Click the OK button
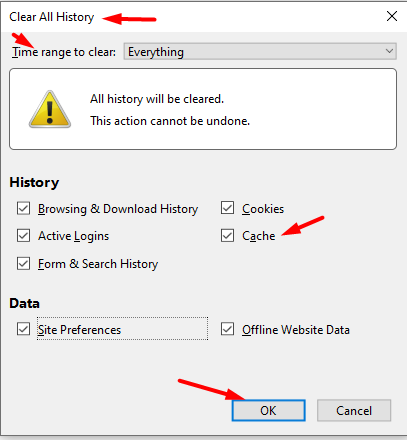 coord(268,410)
